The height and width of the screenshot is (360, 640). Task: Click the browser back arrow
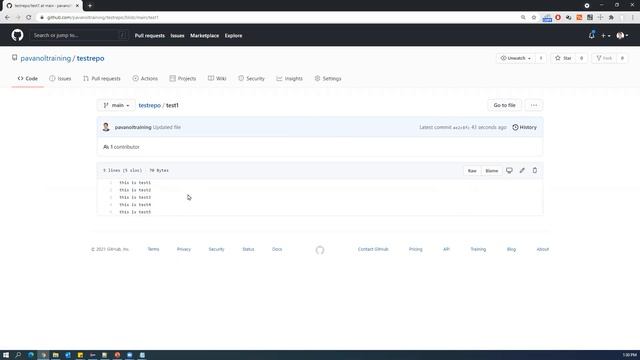[7, 18]
